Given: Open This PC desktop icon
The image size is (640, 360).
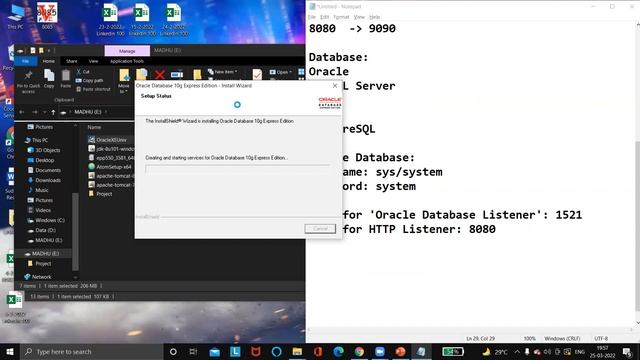Looking at the screenshot, I should [16, 16].
